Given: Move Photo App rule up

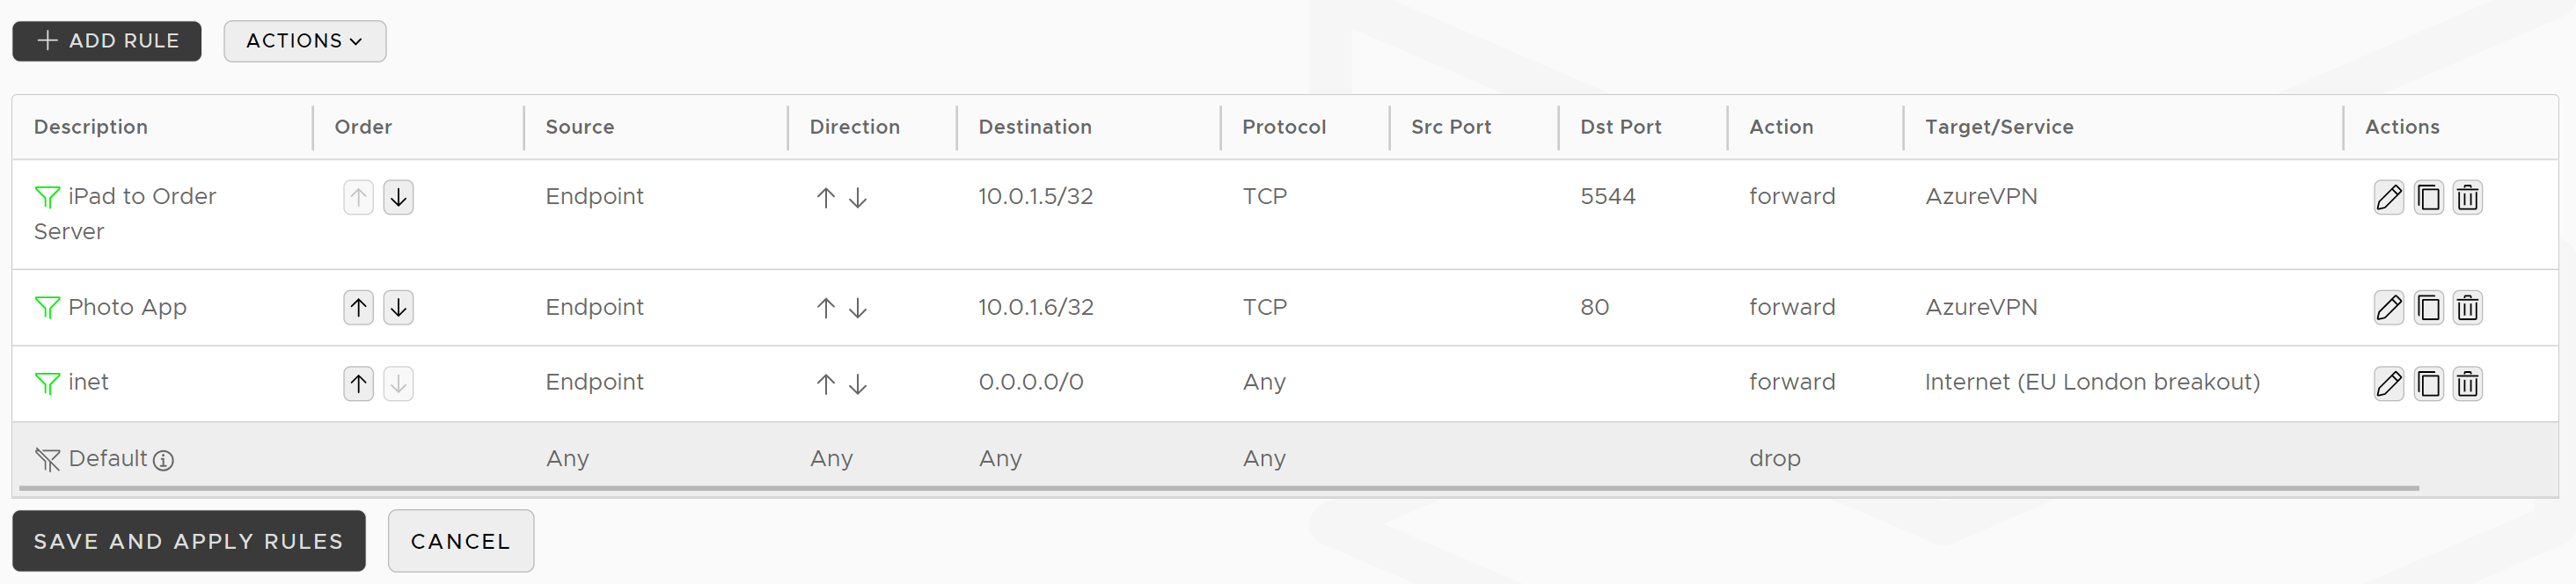Looking at the screenshot, I should [x=358, y=307].
